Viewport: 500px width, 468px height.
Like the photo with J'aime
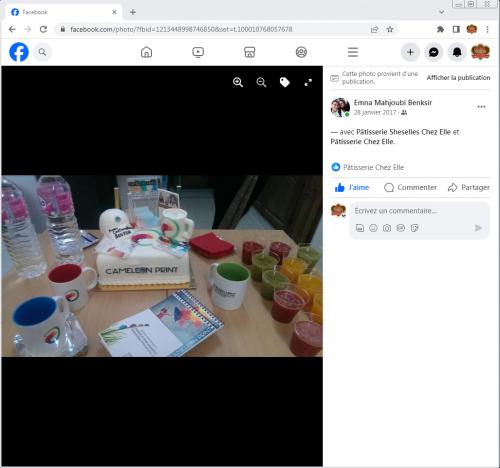click(352, 187)
